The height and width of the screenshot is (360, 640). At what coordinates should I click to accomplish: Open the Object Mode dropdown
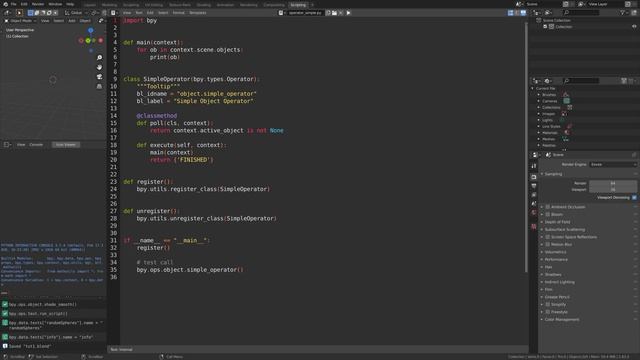tap(20, 20)
